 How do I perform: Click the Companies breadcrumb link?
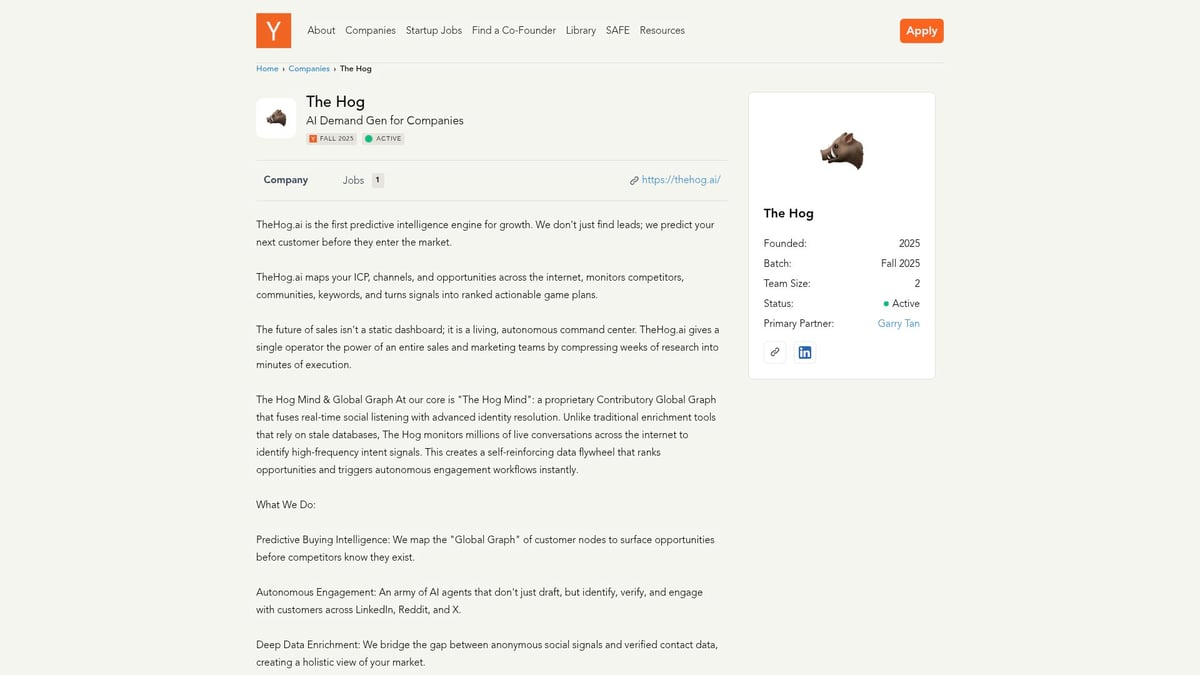tap(309, 69)
